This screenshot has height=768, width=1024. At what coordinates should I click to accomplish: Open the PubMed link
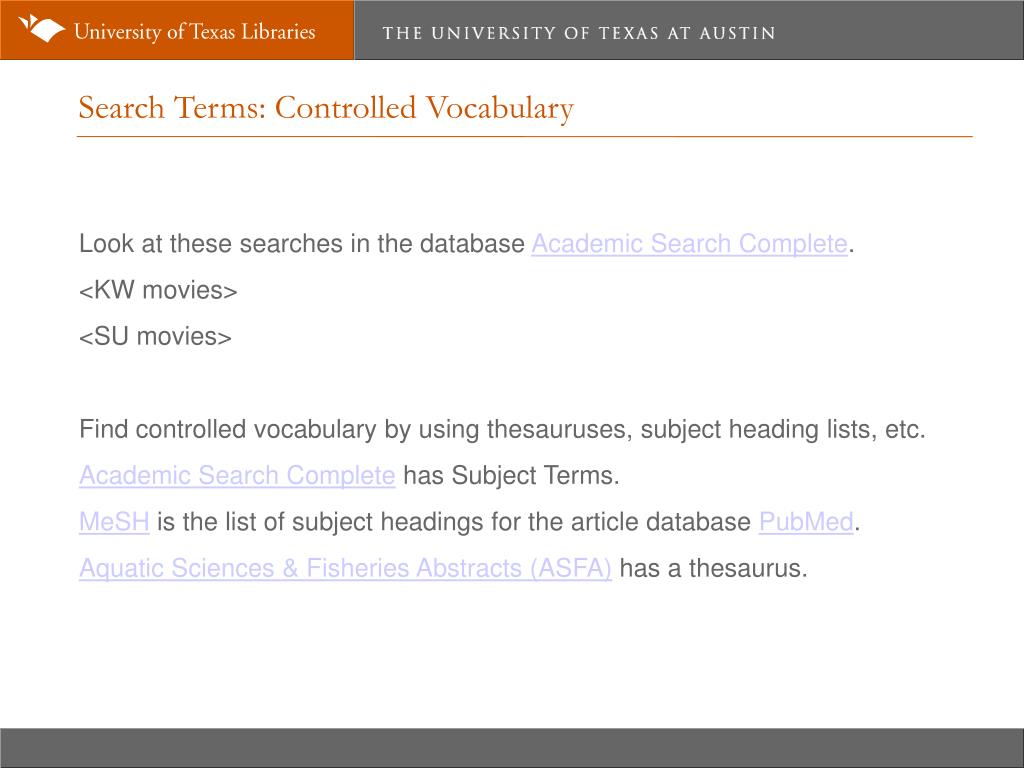click(x=806, y=522)
